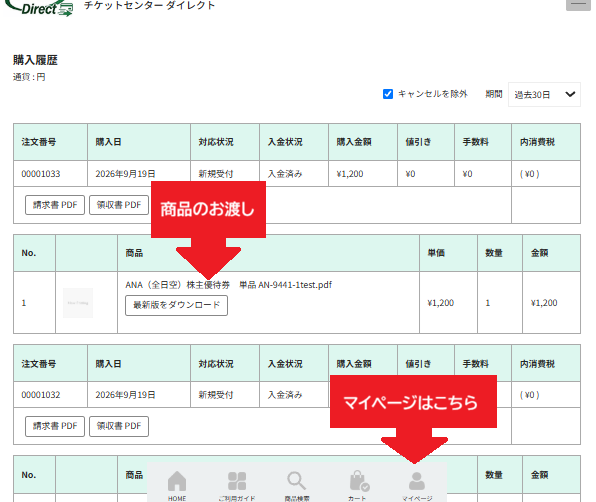Click 購入日 of order 00001033
The width and height of the screenshot is (596, 502).
click(125, 174)
